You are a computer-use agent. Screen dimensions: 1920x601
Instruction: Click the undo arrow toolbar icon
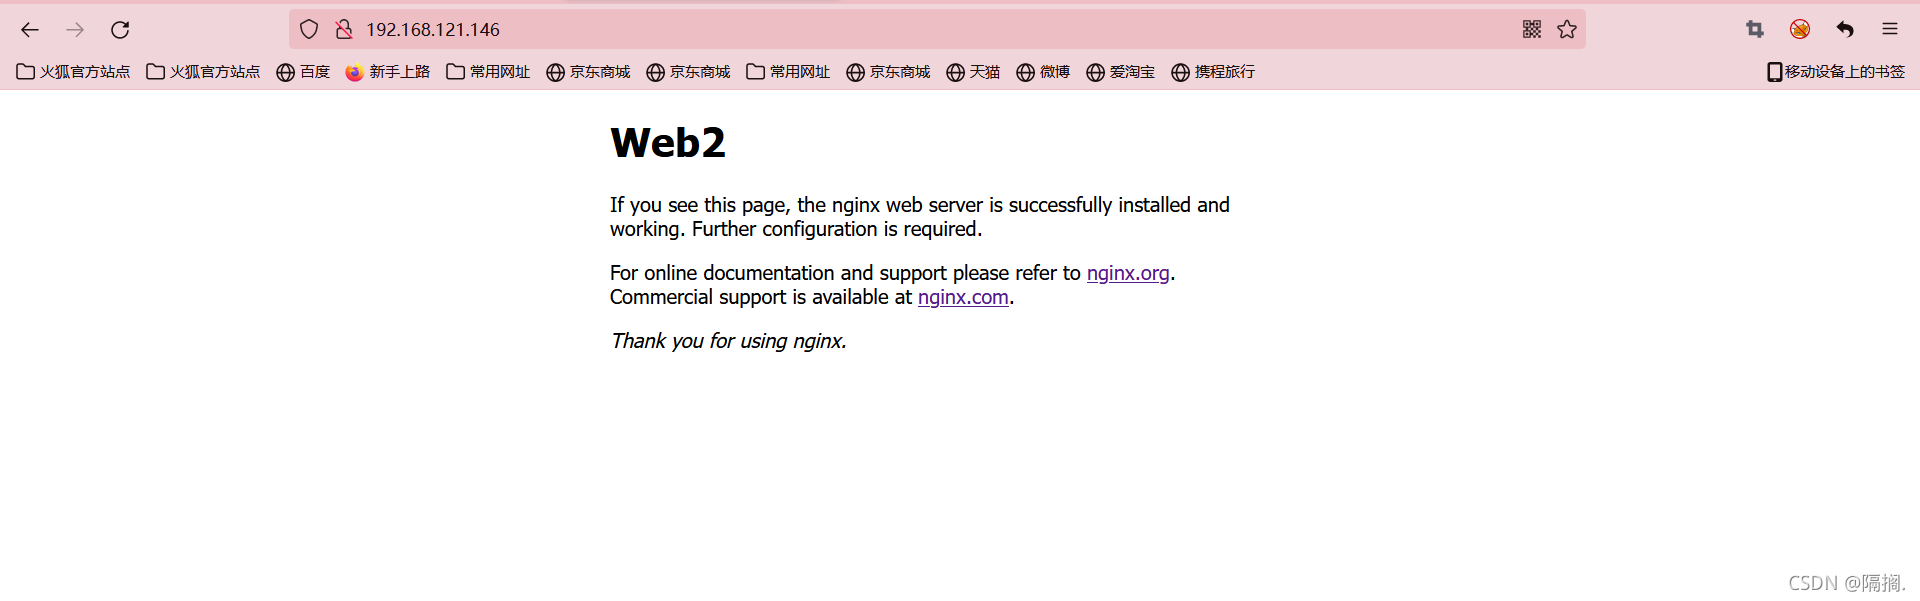1845,30
